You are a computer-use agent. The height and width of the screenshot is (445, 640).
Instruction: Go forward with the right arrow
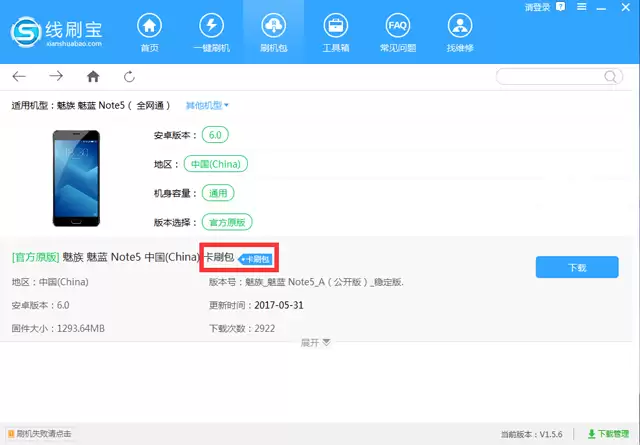click(x=56, y=76)
